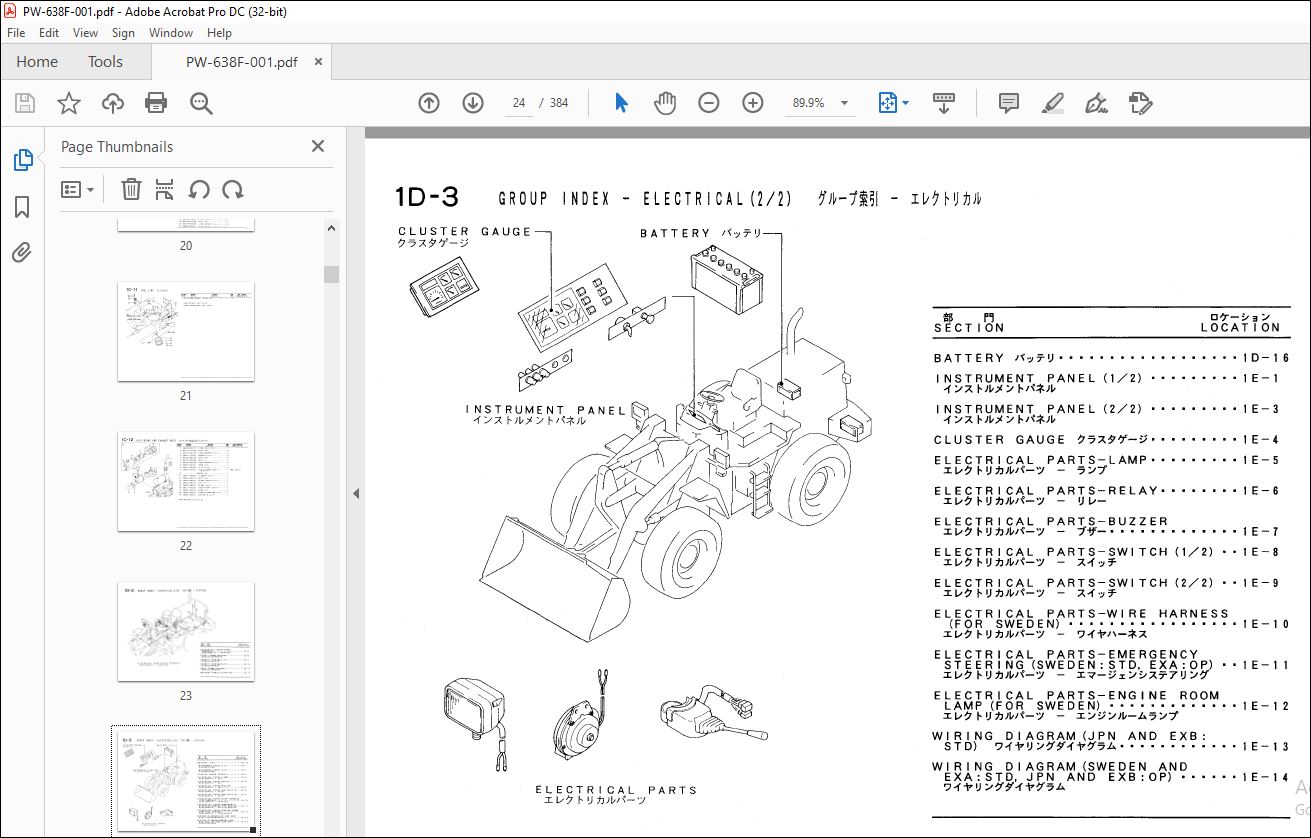Image resolution: width=1311 pixels, height=838 pixels.
Task: Collapse the navigation pane arrow
Action: [x=354, y=492]
